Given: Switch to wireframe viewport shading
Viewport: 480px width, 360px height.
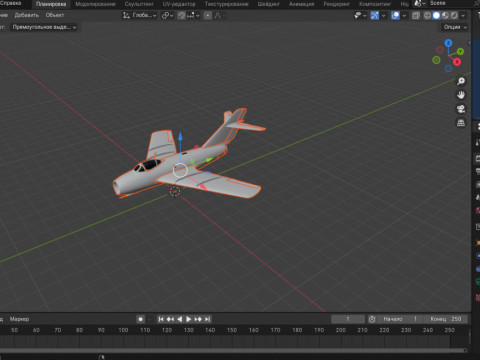Looking at the screenshot, I should point(427,16).
